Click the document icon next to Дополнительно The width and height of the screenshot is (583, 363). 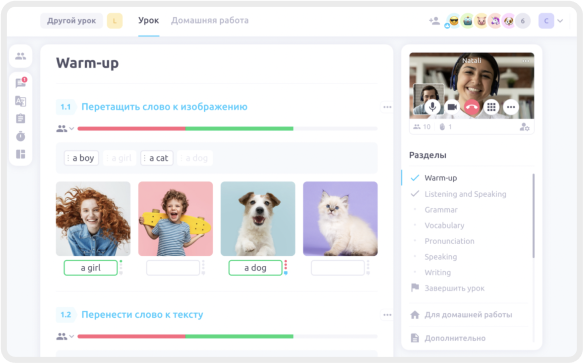[415, 338]
